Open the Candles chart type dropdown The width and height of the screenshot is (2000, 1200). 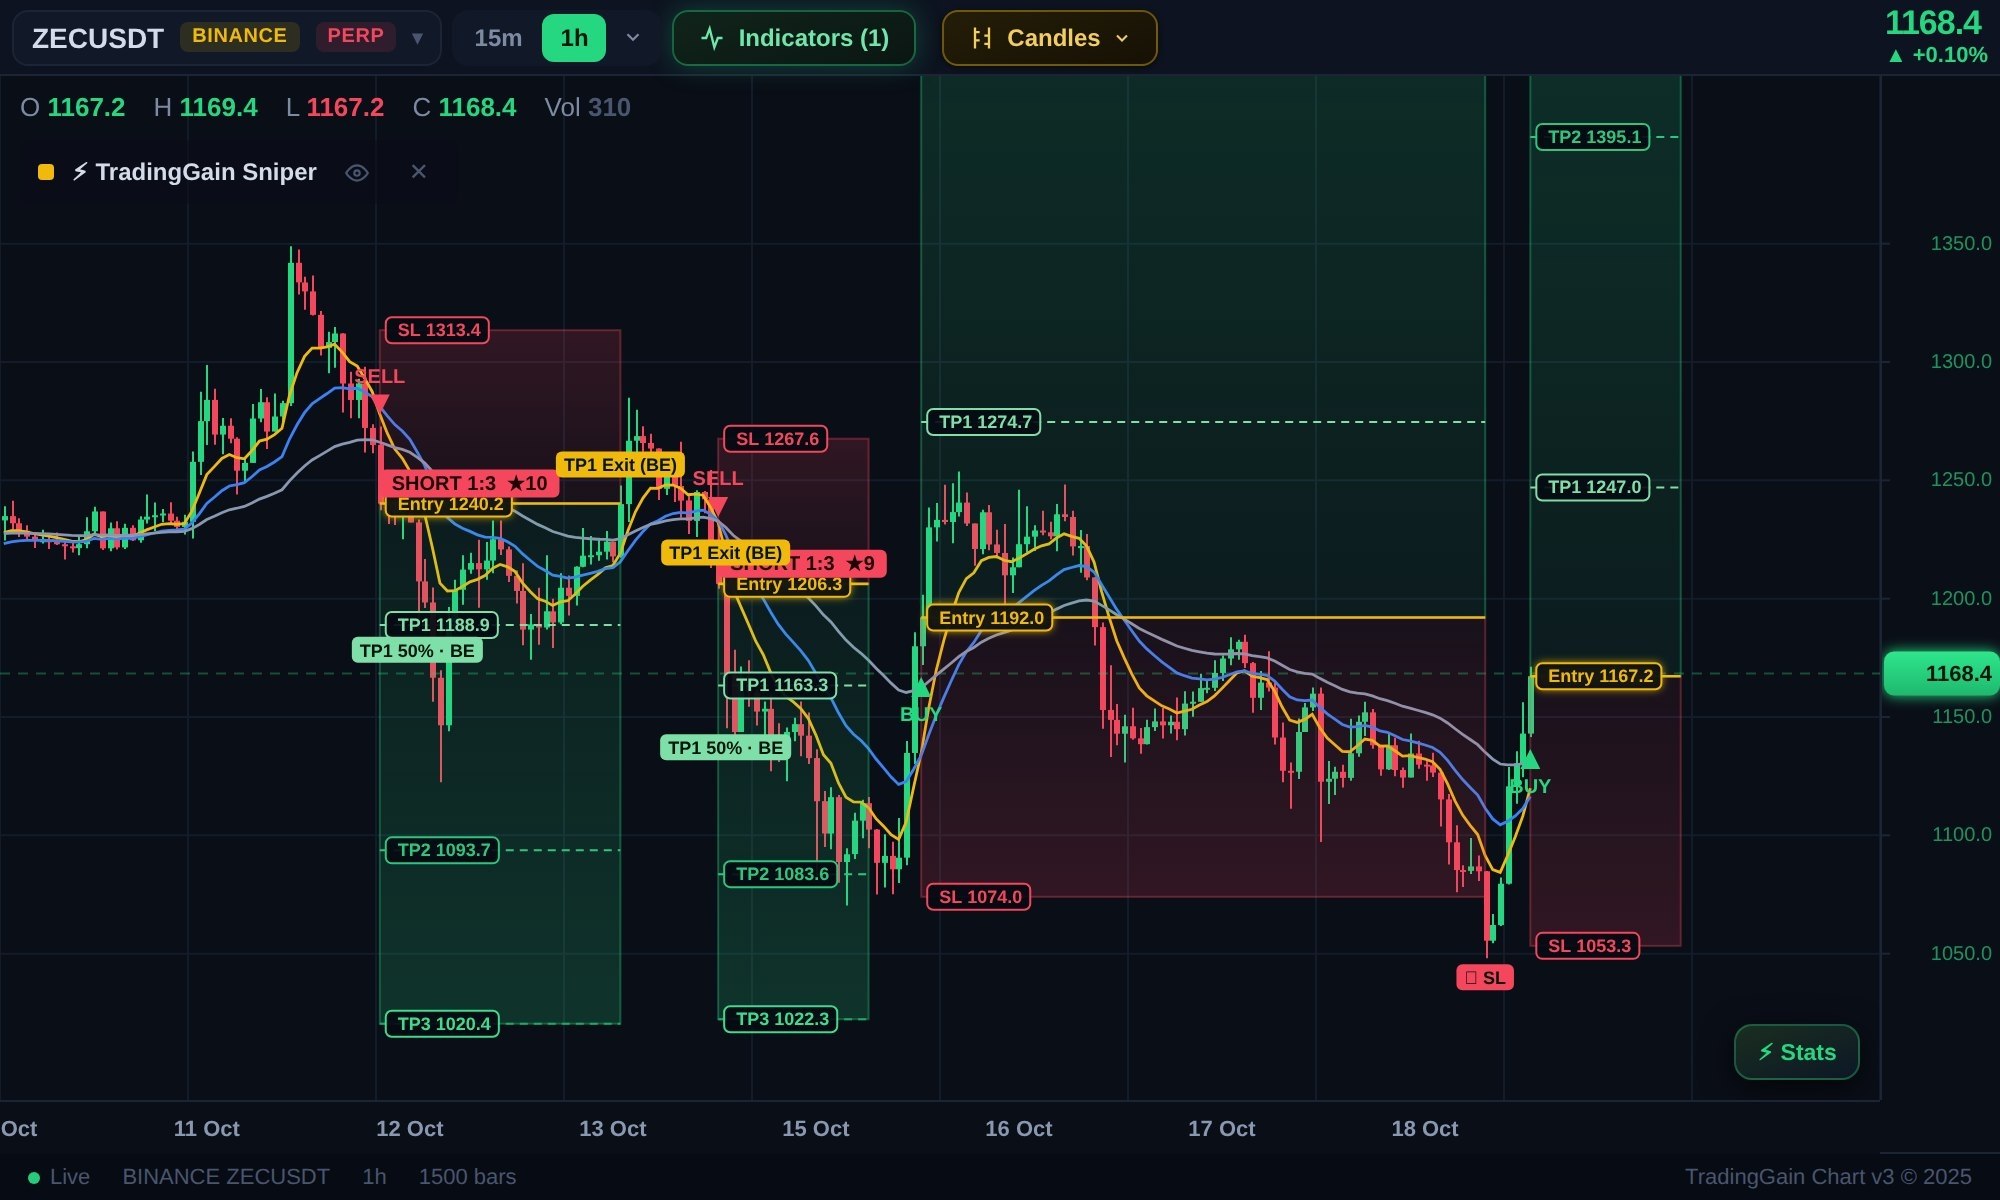[1050, 38]
